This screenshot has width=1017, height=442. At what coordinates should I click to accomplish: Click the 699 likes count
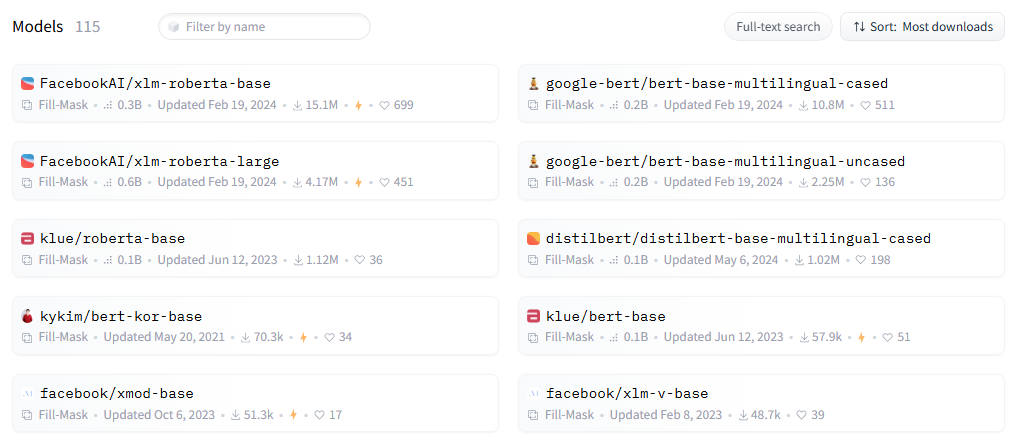click(403, 105)
